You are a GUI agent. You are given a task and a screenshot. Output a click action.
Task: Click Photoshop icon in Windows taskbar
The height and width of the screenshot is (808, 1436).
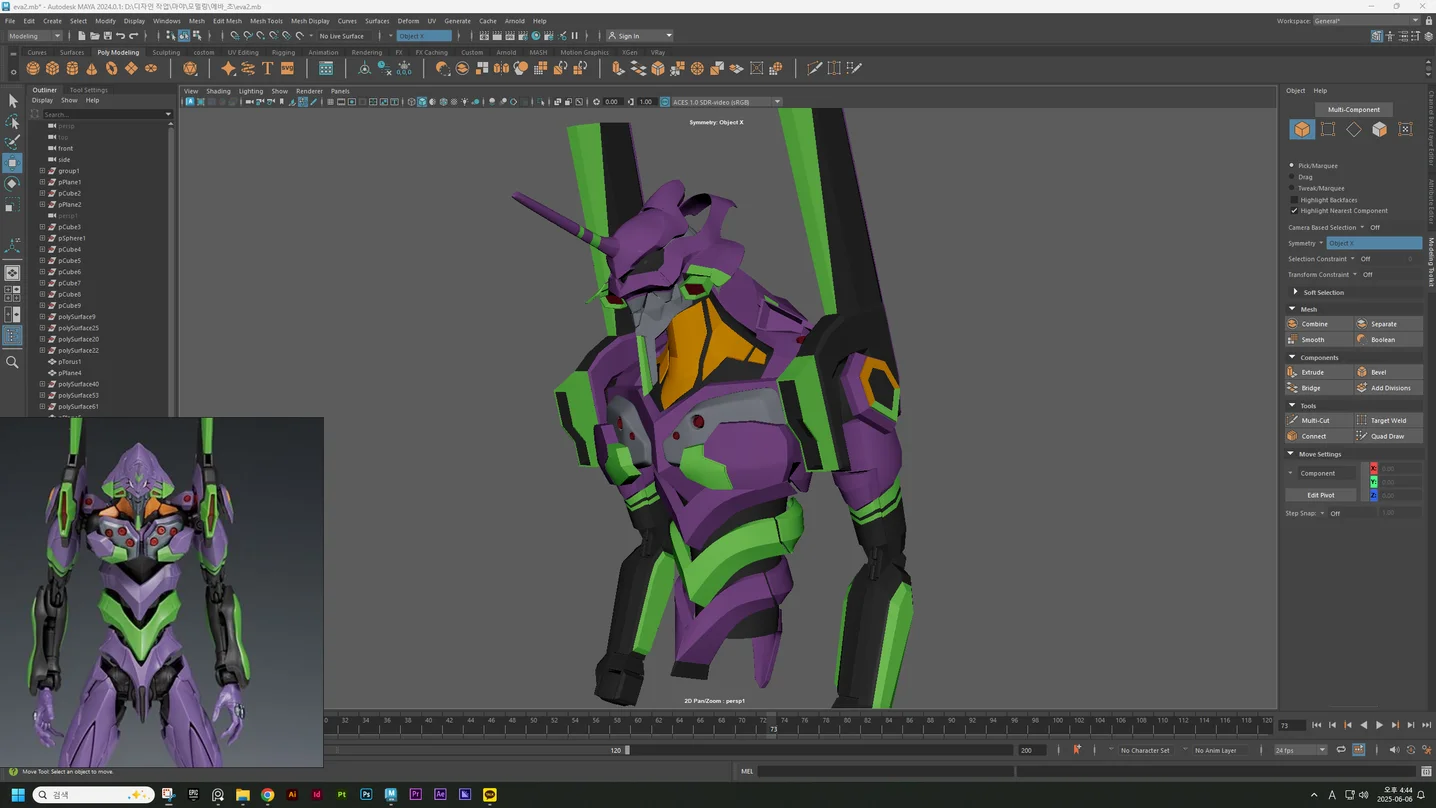366,795
